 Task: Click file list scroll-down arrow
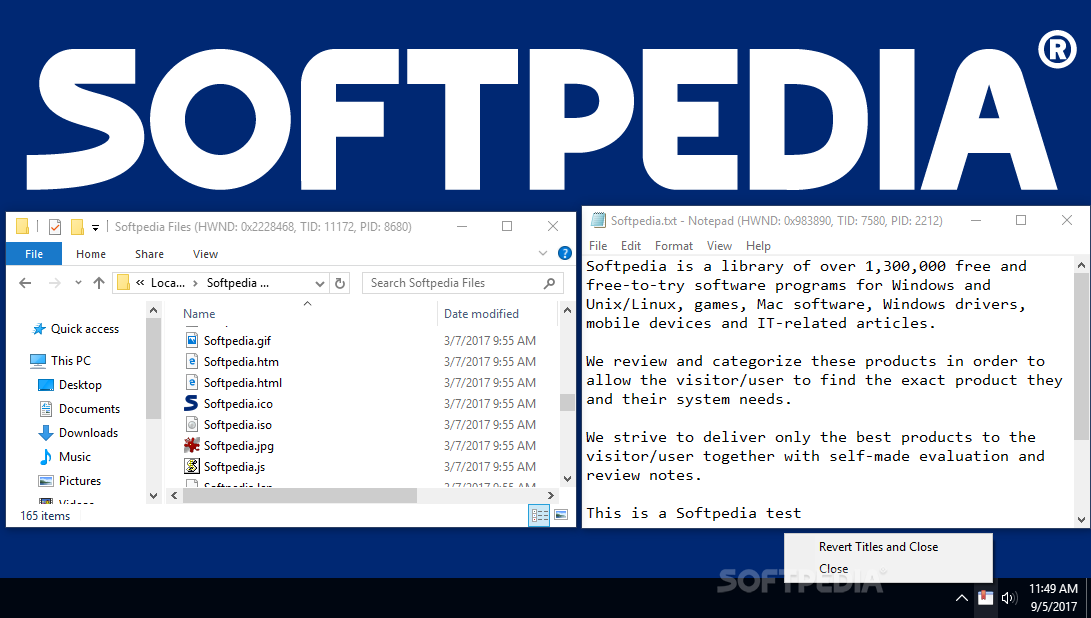tap(567, 479)
